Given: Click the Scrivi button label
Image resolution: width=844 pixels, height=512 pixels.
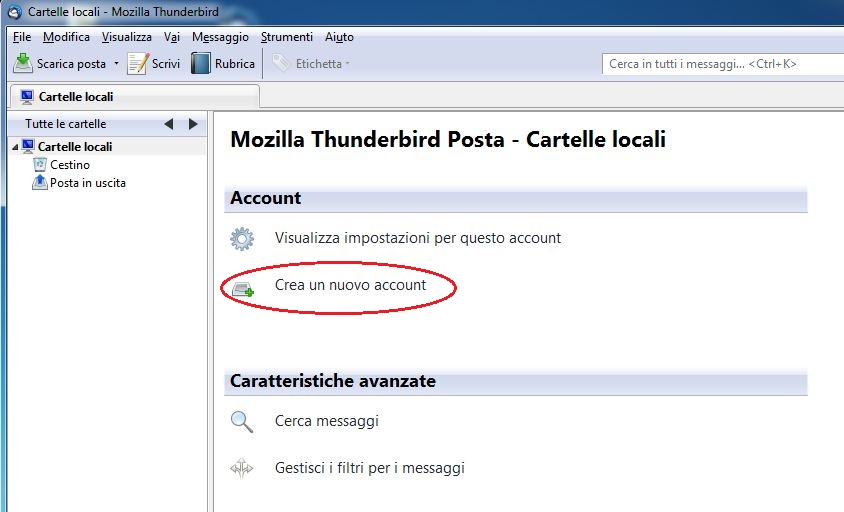Looking at the screenshot, I should tap(166, 64).
